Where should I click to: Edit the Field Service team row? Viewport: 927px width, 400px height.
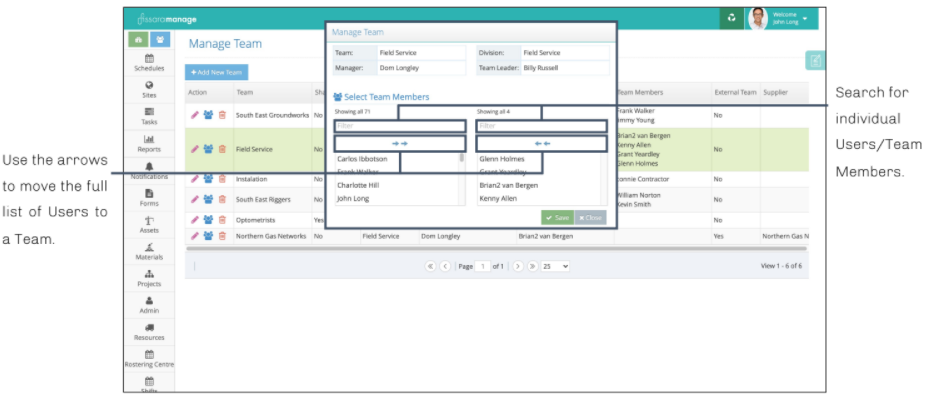coord(195,149)
